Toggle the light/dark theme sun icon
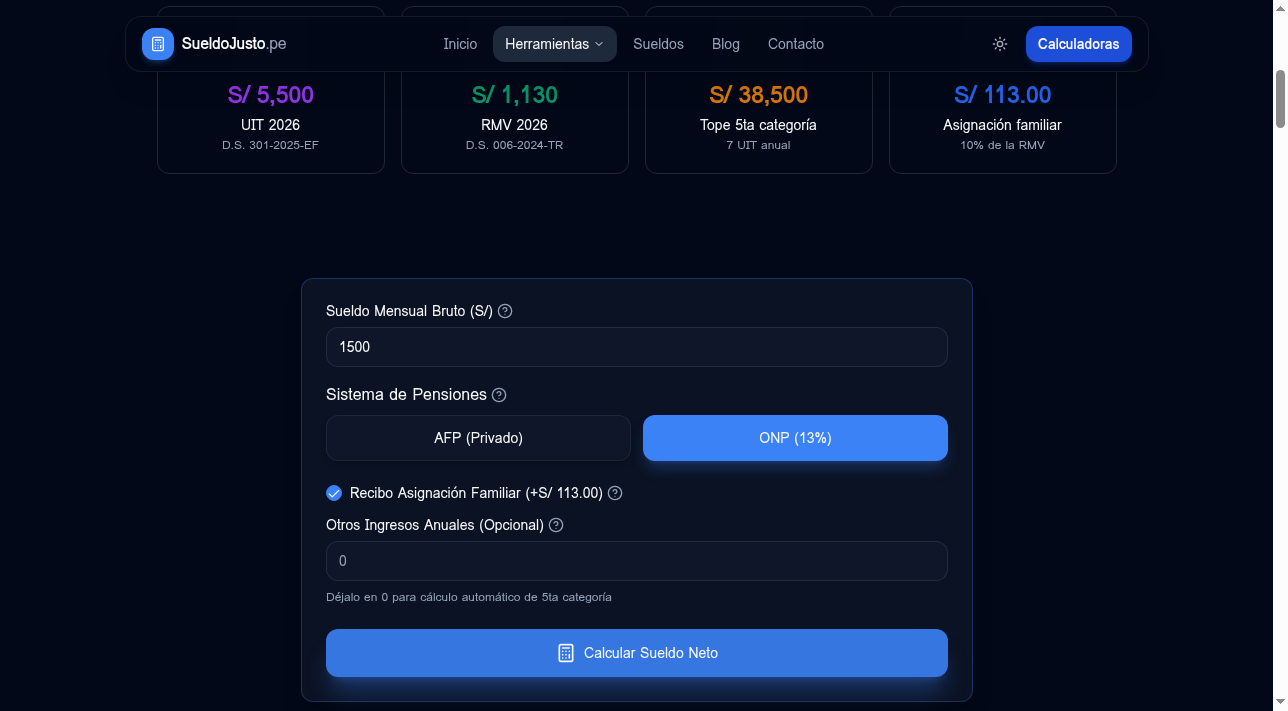The image size is (1288, 711). click(1000, 44)
